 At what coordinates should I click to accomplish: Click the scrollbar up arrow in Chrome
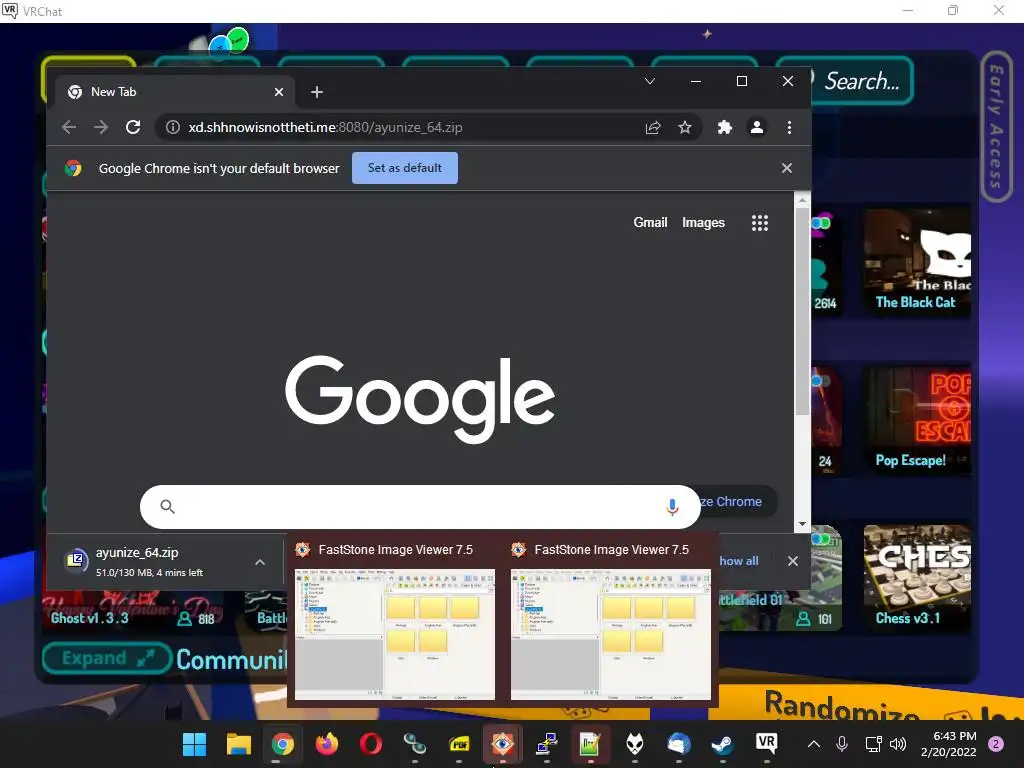pos(802,199)
